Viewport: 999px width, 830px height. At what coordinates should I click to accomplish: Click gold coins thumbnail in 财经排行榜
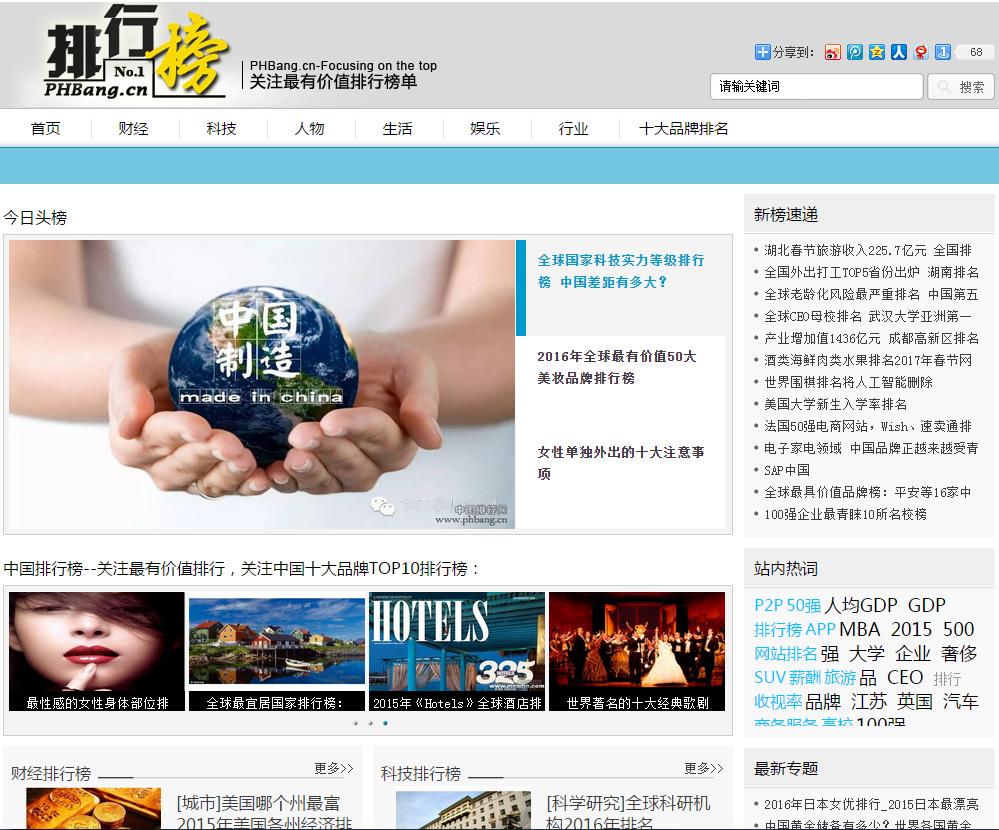[x=94, y=809]
